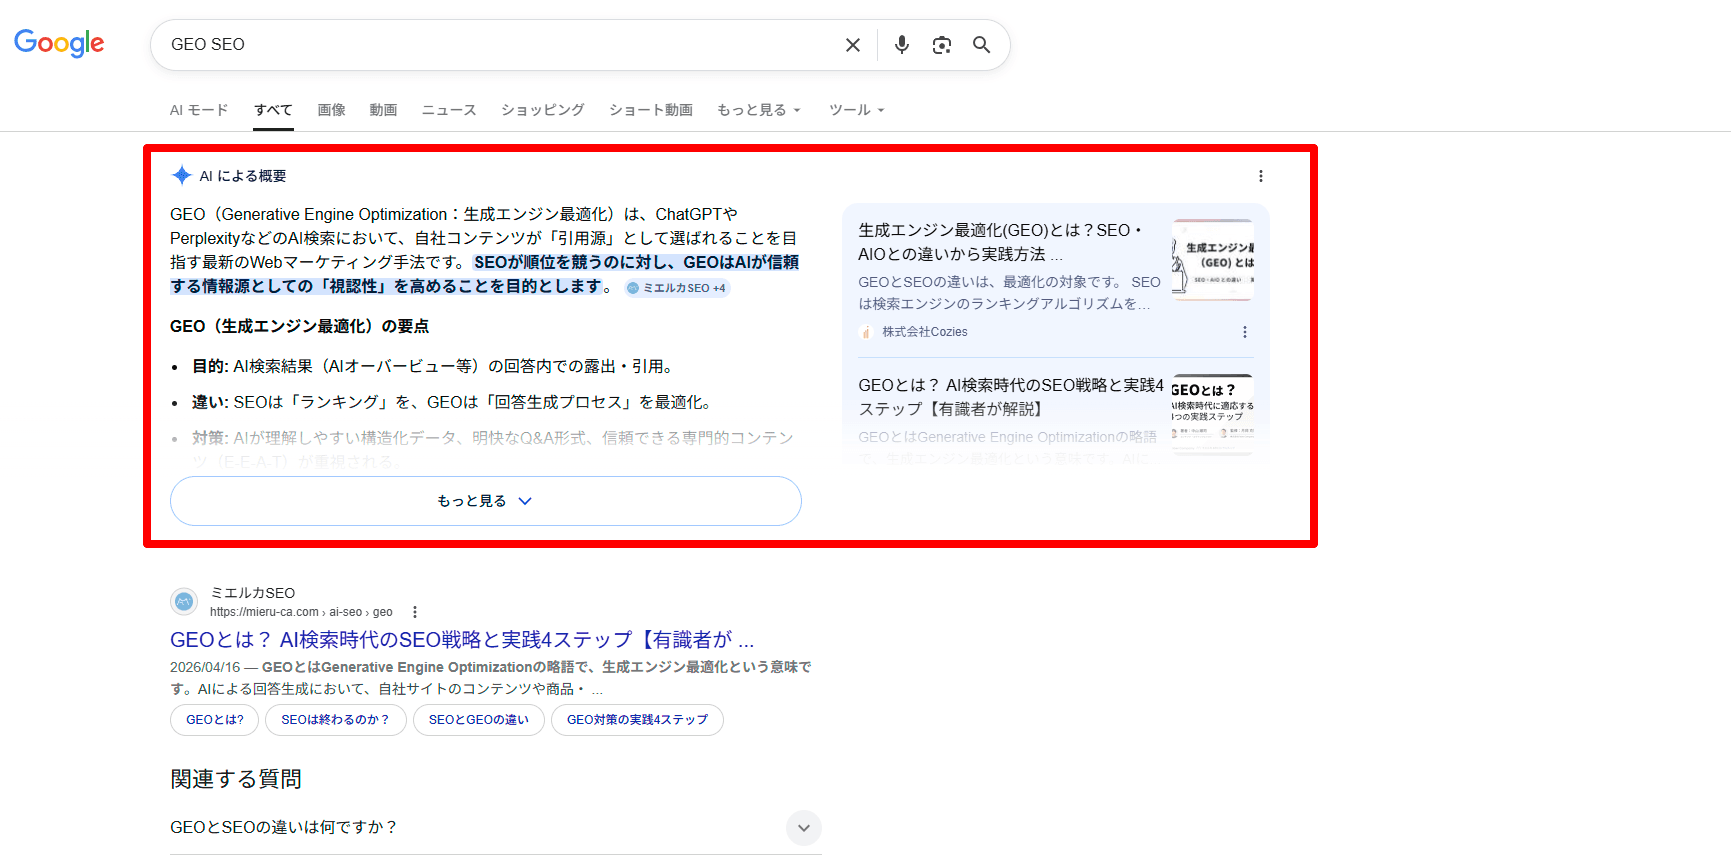
Task: Expand the もっと見る tab dropdown
Action: pyautogui.click(x=759, y=110)
